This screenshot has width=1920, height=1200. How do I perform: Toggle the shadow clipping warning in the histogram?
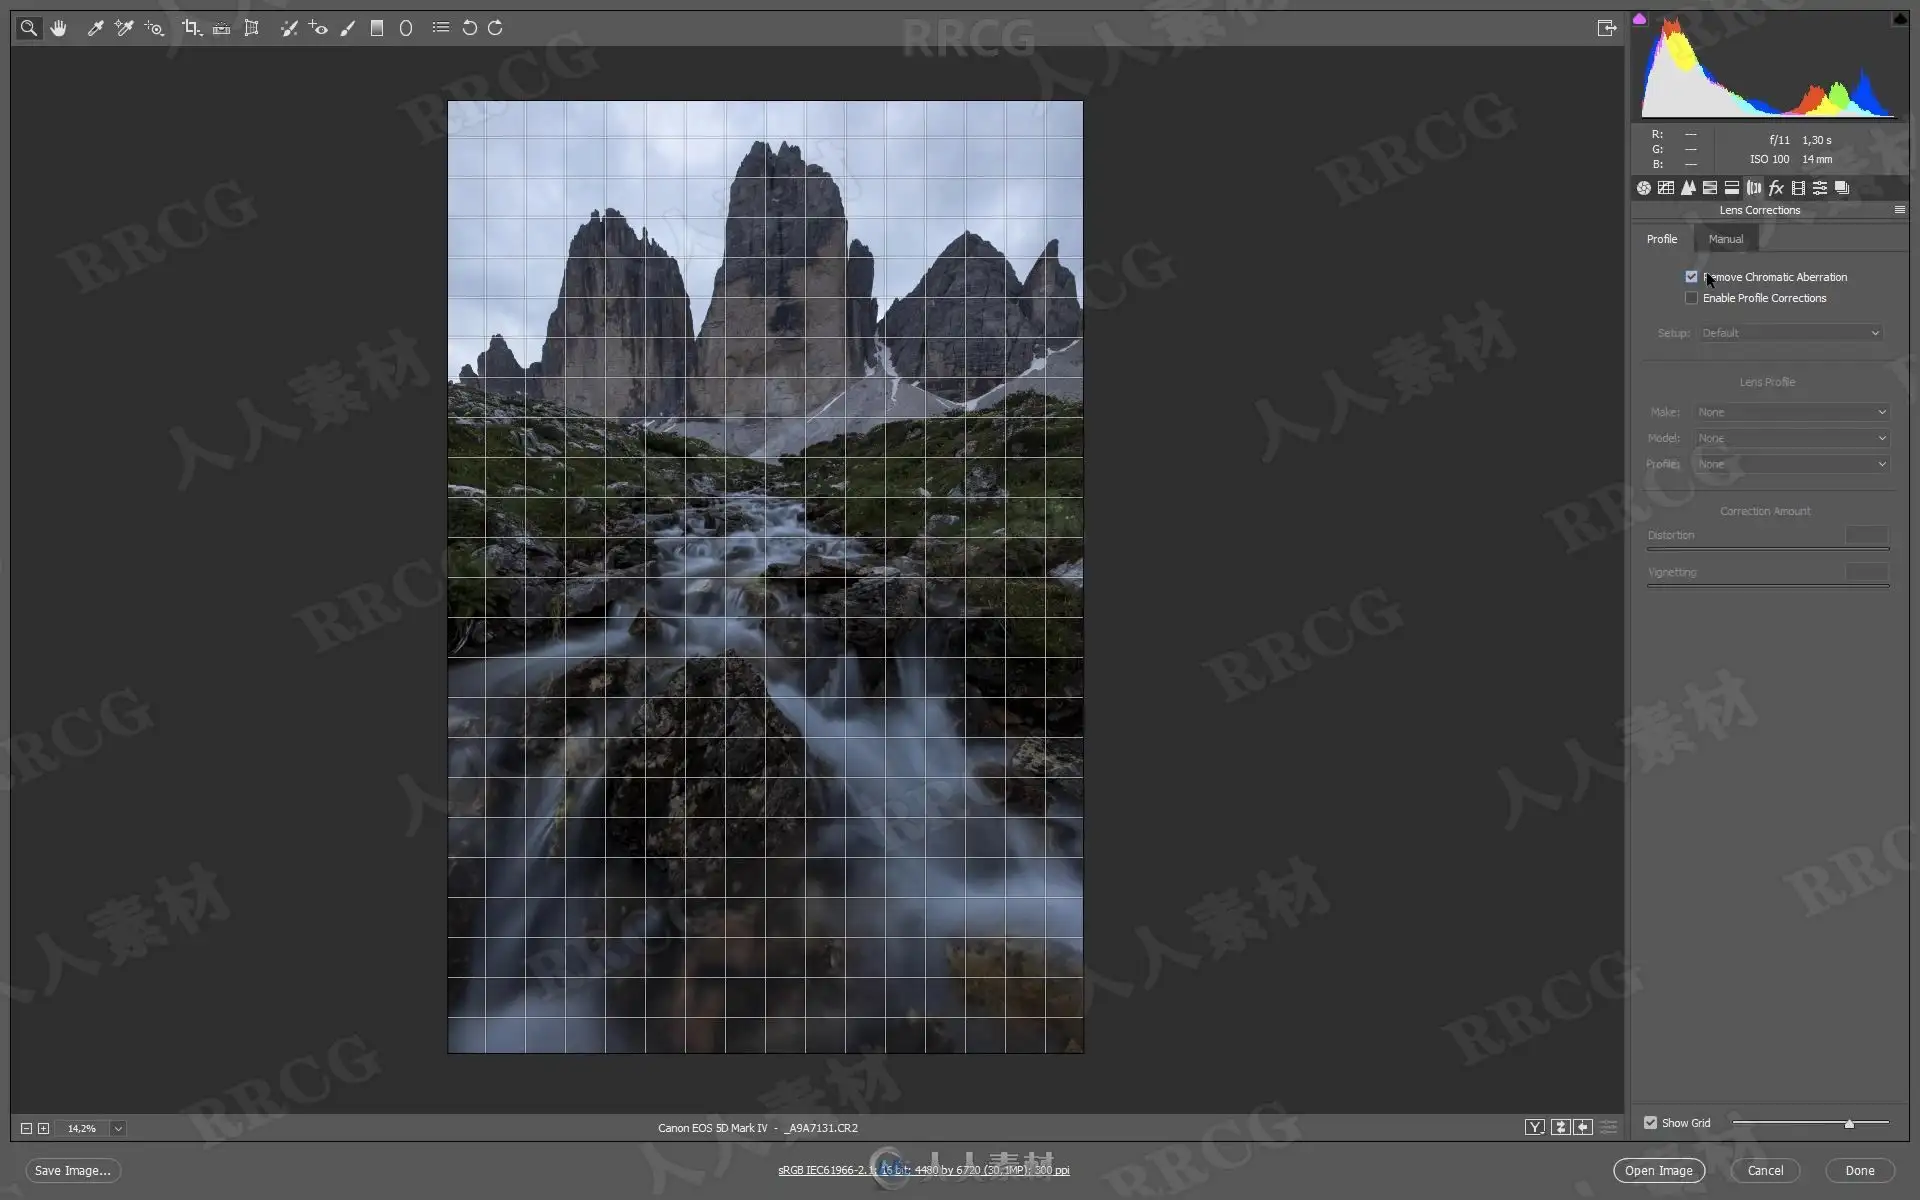click(1639, 19)
